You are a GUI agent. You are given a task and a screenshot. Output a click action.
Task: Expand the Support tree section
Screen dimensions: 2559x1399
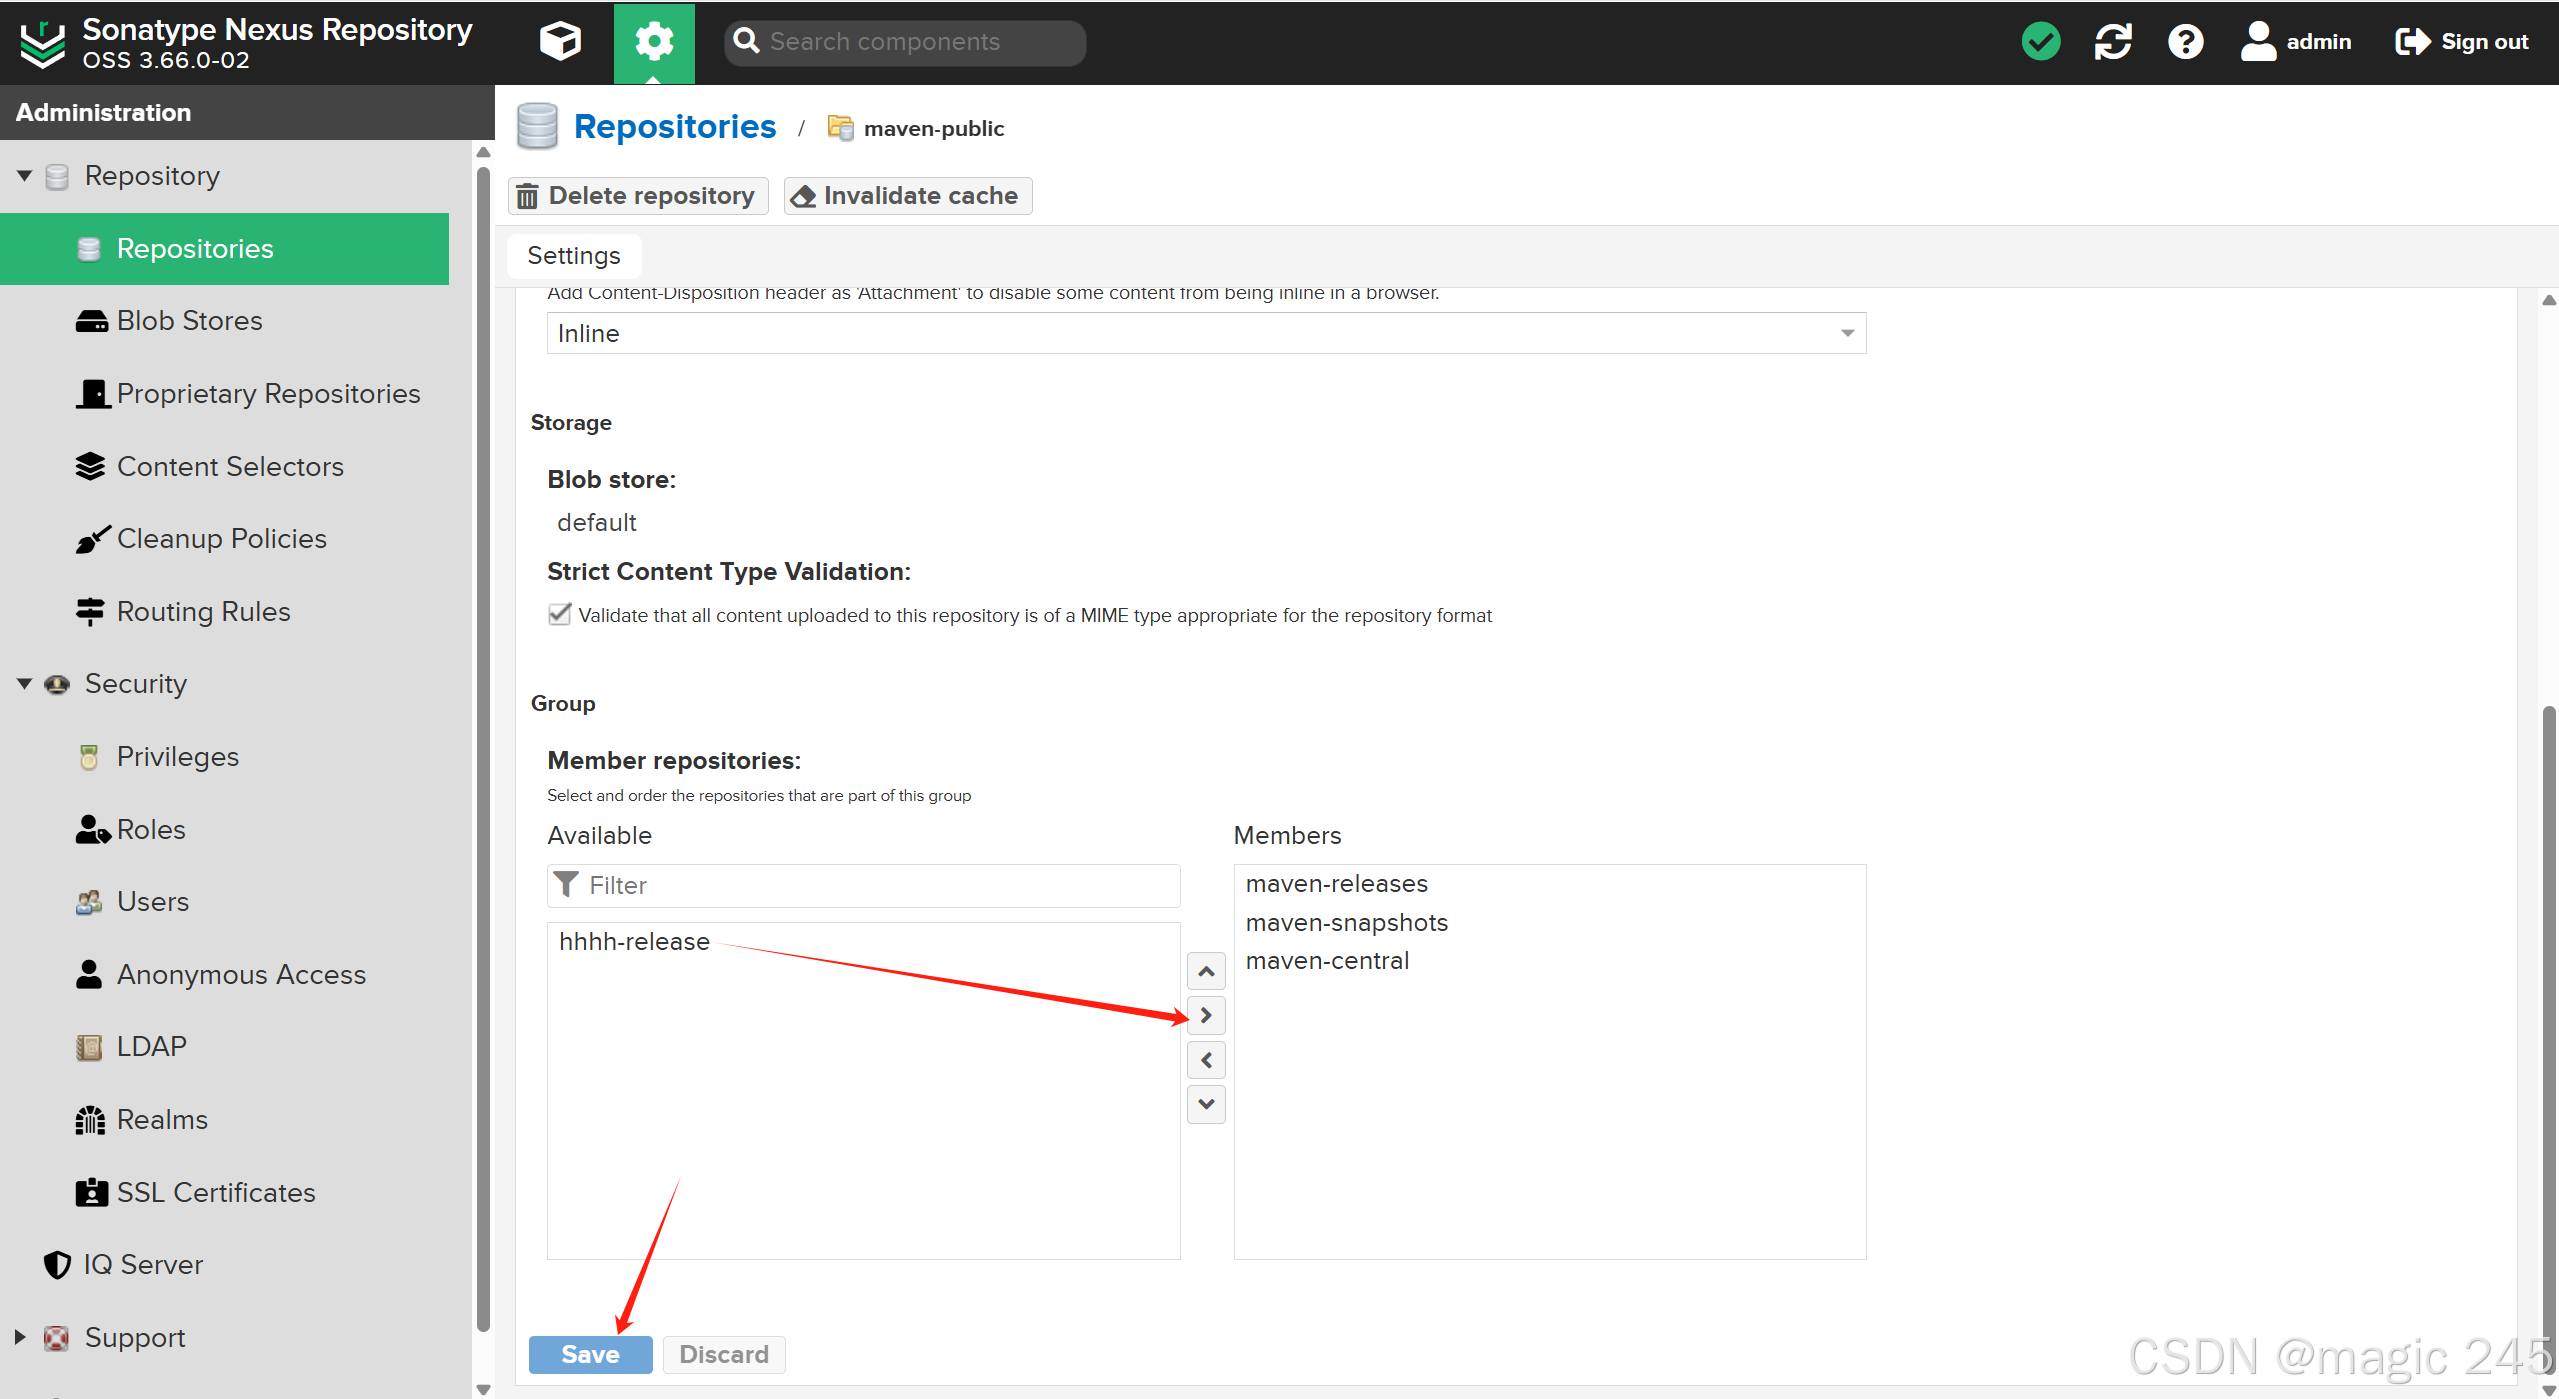(20, 1337)
